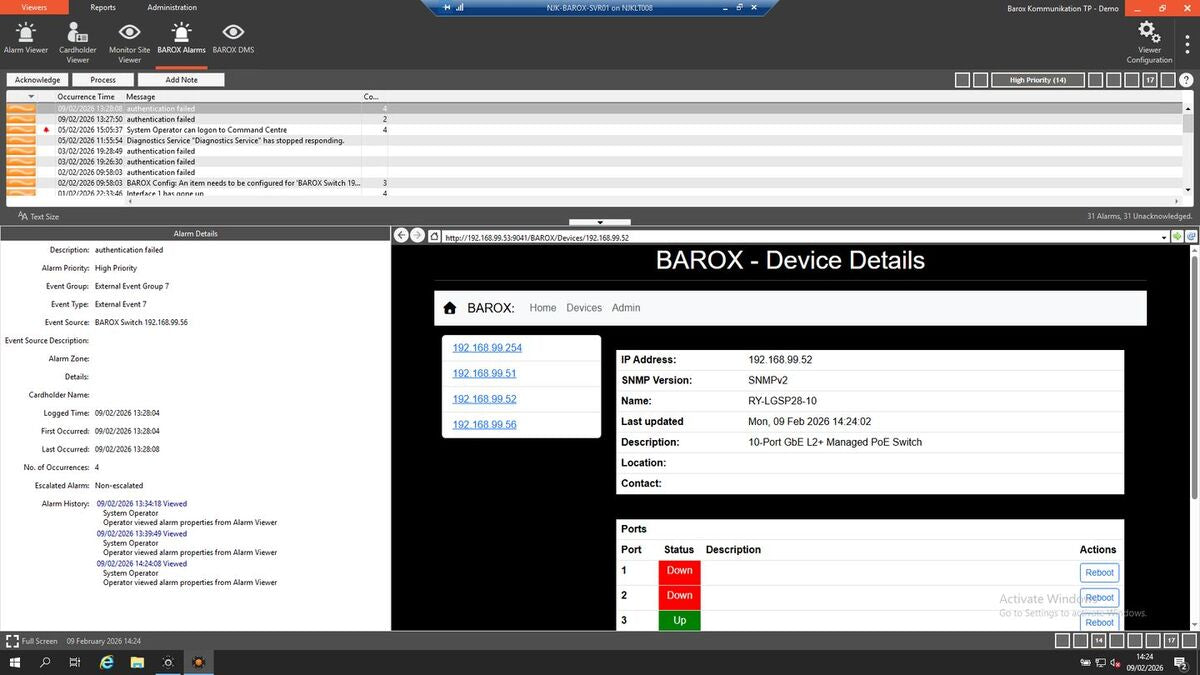Click the orange app icon on taskbar
Screen dimensions: 1200x675
[199, 662]
